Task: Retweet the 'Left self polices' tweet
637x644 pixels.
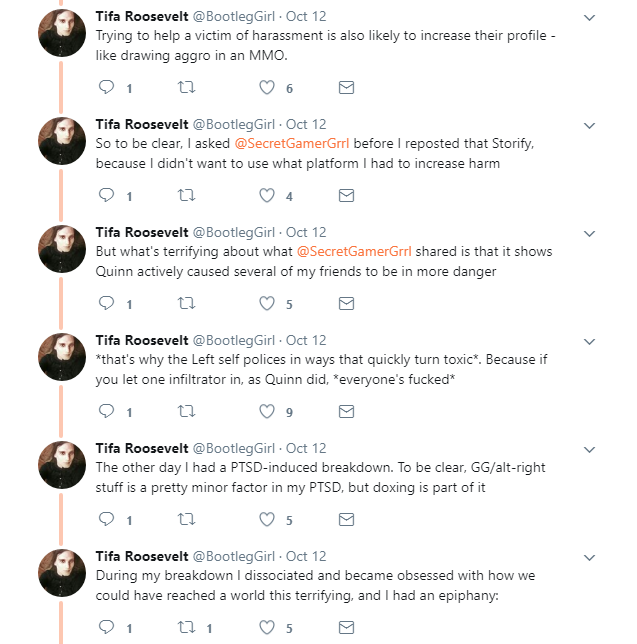Action: [186, 412]
